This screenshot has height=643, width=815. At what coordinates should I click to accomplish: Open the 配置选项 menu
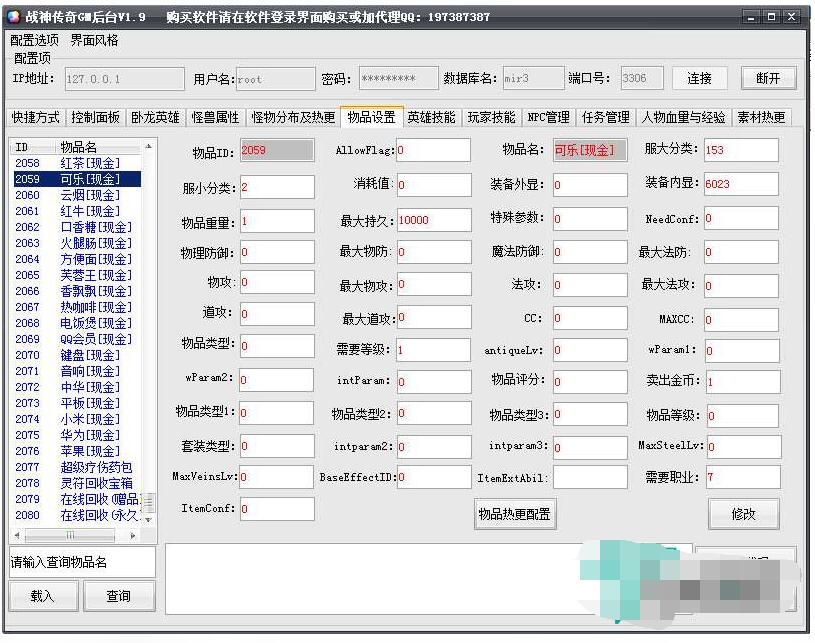click(34, 40)
